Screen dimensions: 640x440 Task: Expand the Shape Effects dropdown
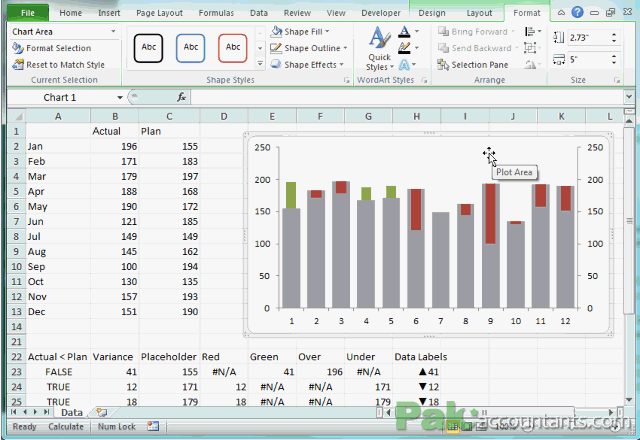307,64
